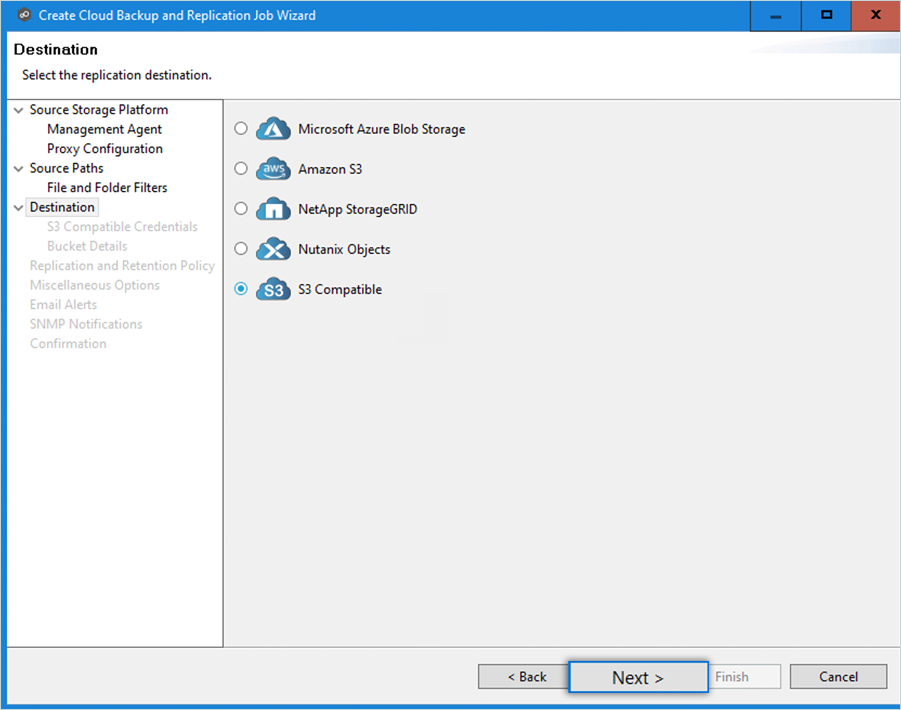This screenshot has height=710, width=901.
Task: Click the Replication and Retention Policy step
Action: 122,266
